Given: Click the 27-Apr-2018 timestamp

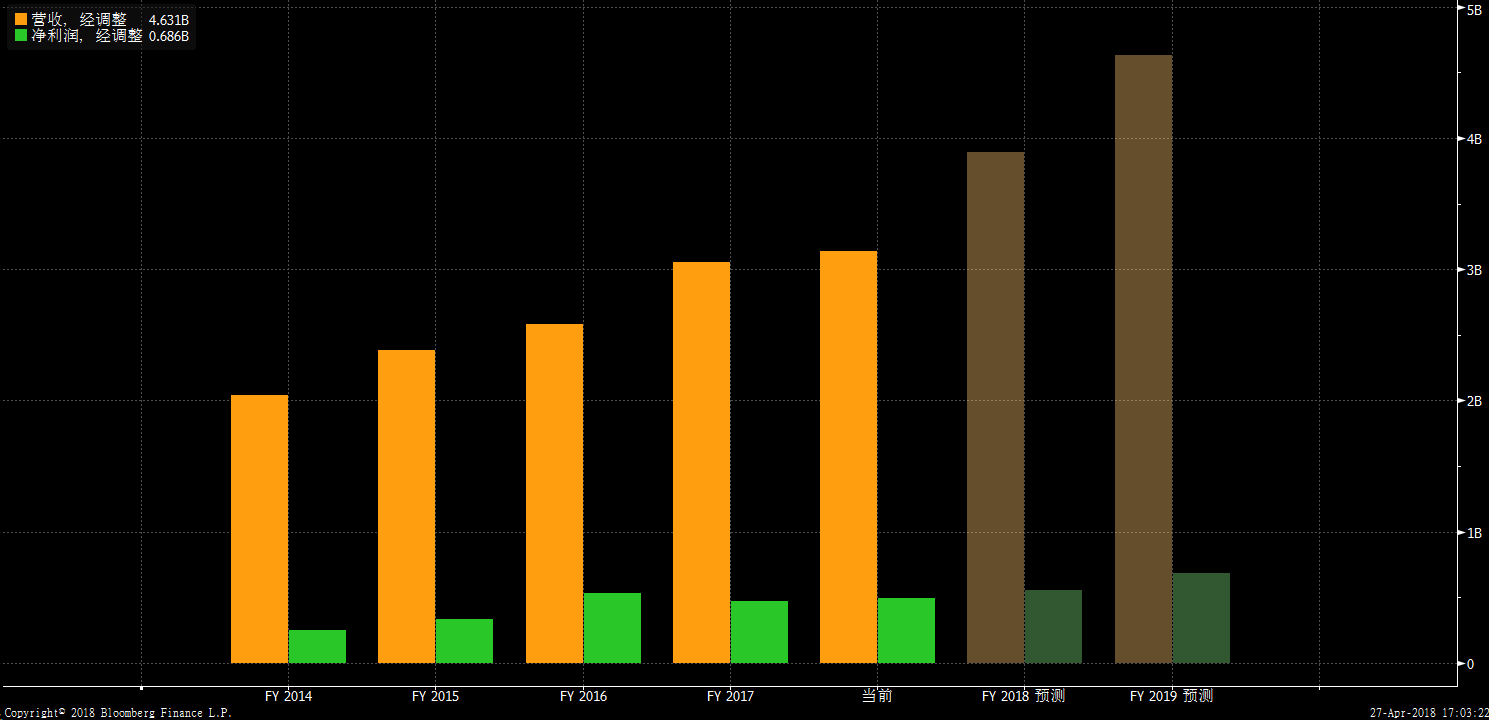Looking at the screenshot, I should 1426,713.
